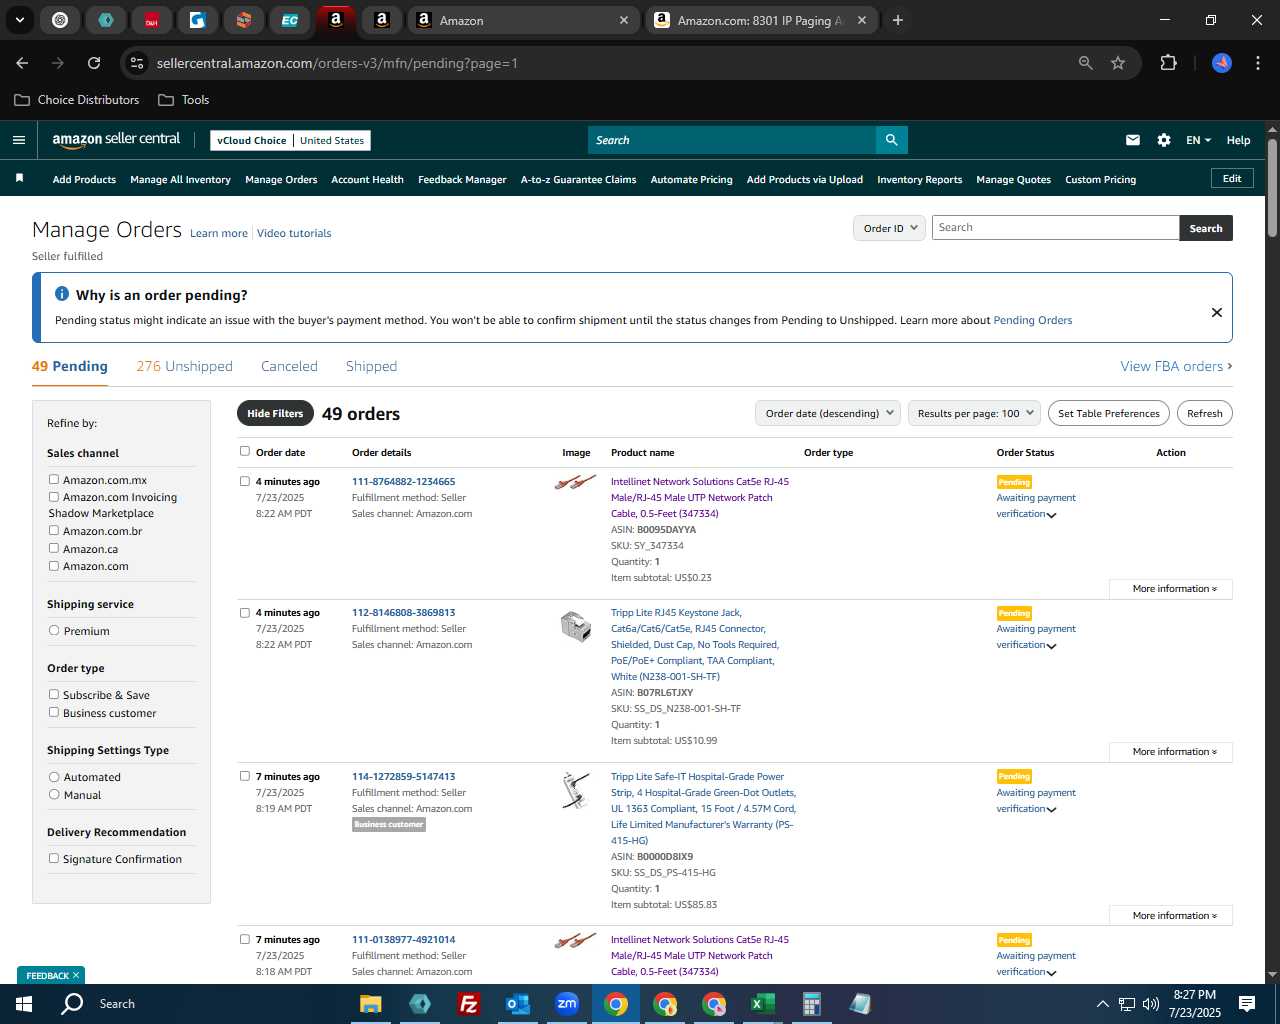Open Manage All Inventory in nav bar
Screen dimensions: 1280x1024
pyautogui.click(x=180, y=180)
